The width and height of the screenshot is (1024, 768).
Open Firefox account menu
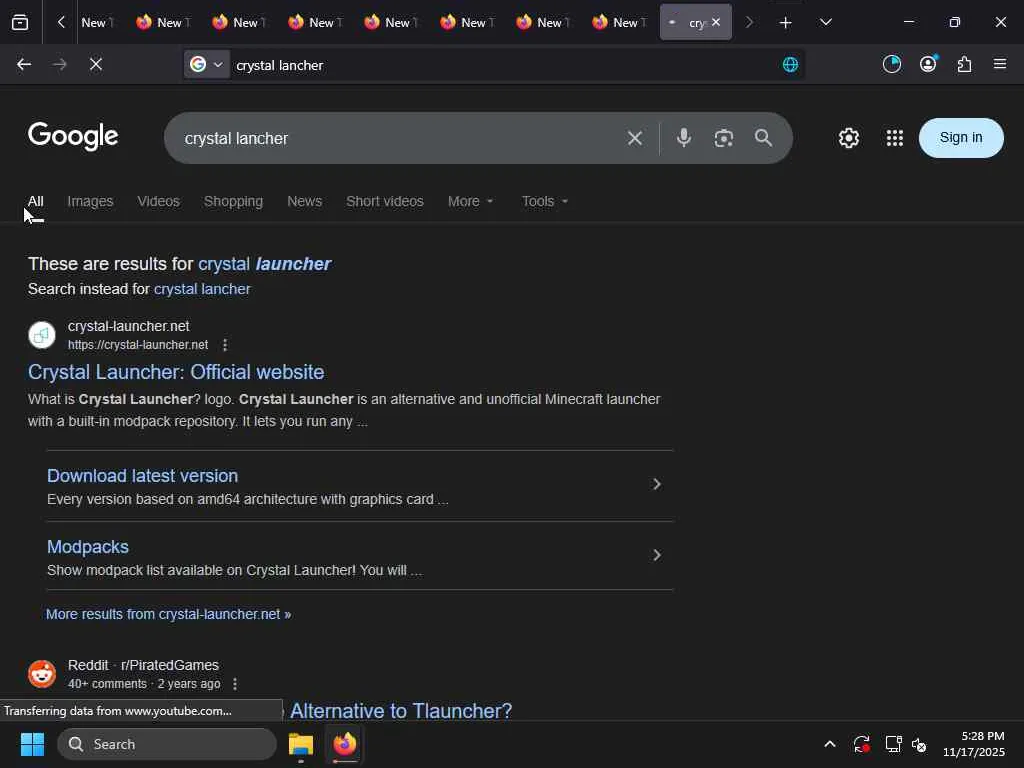(x=928, y=64)
